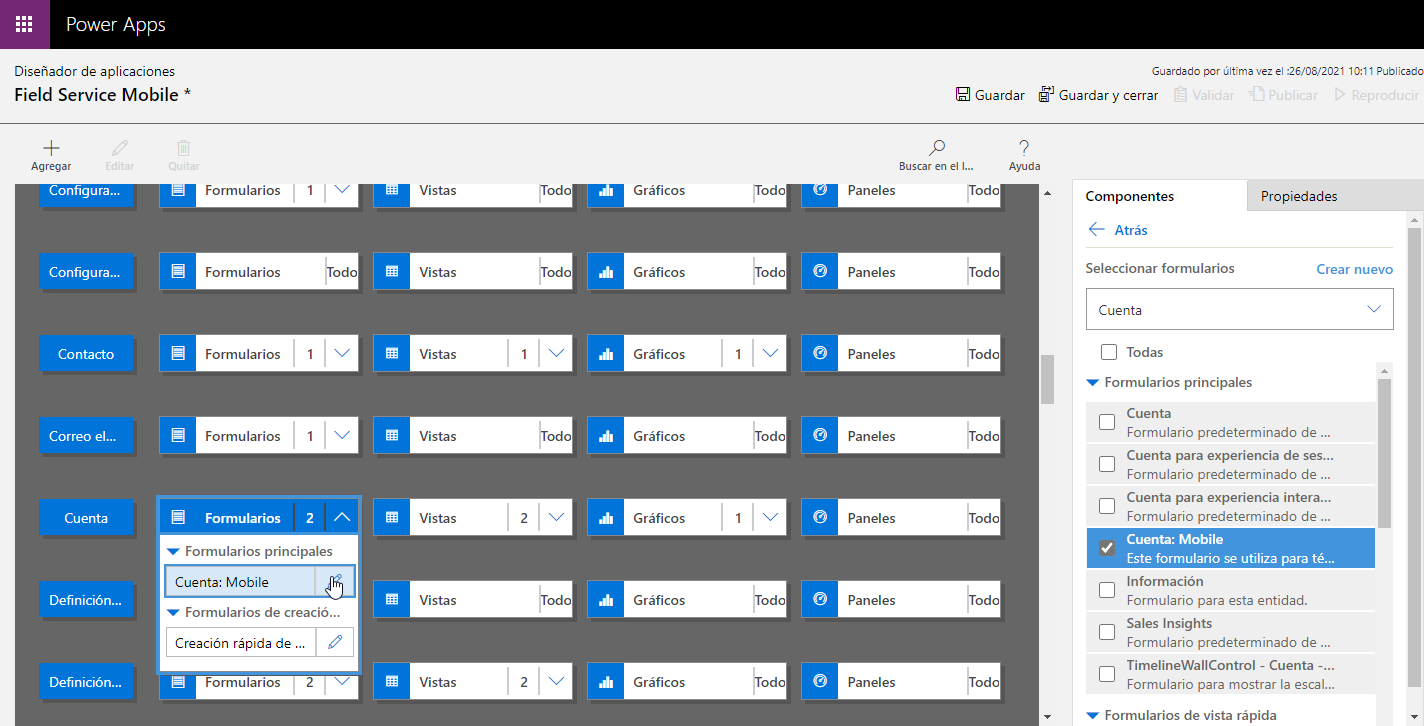
Task: Expand Vistas chevron in Contacto row
Action: (556, 354)
